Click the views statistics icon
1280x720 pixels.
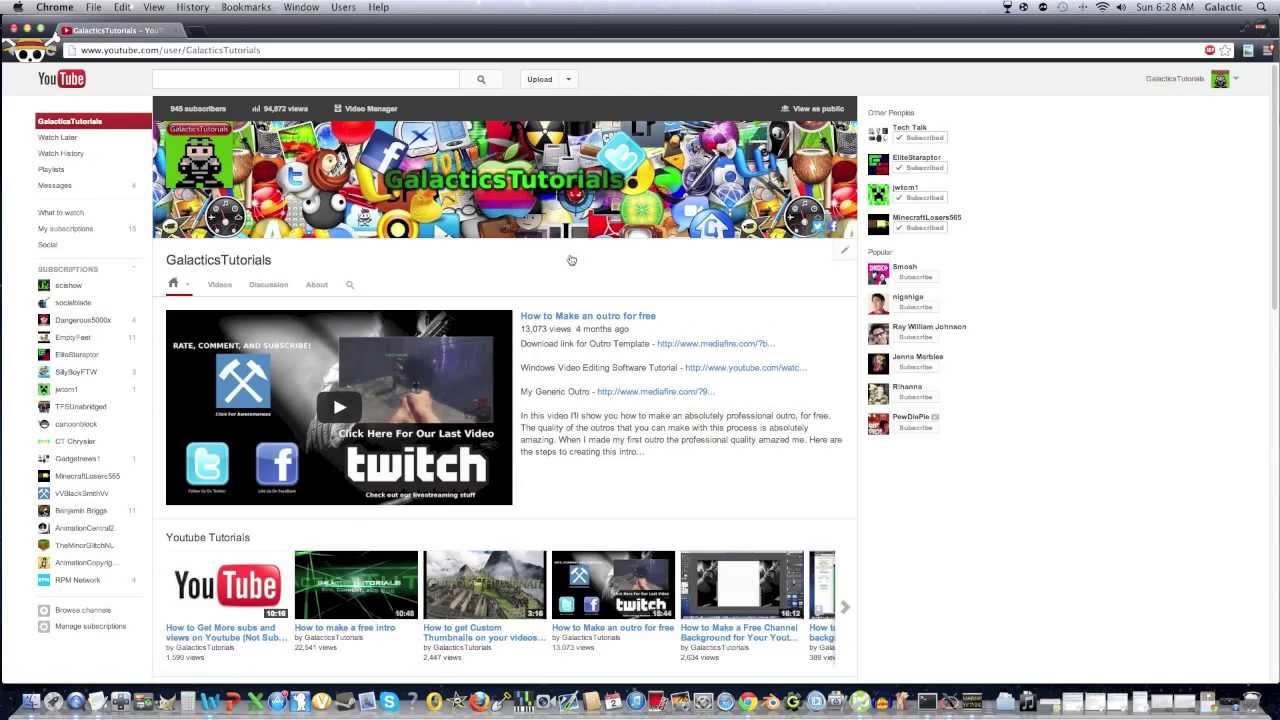[x=256, y=108]
